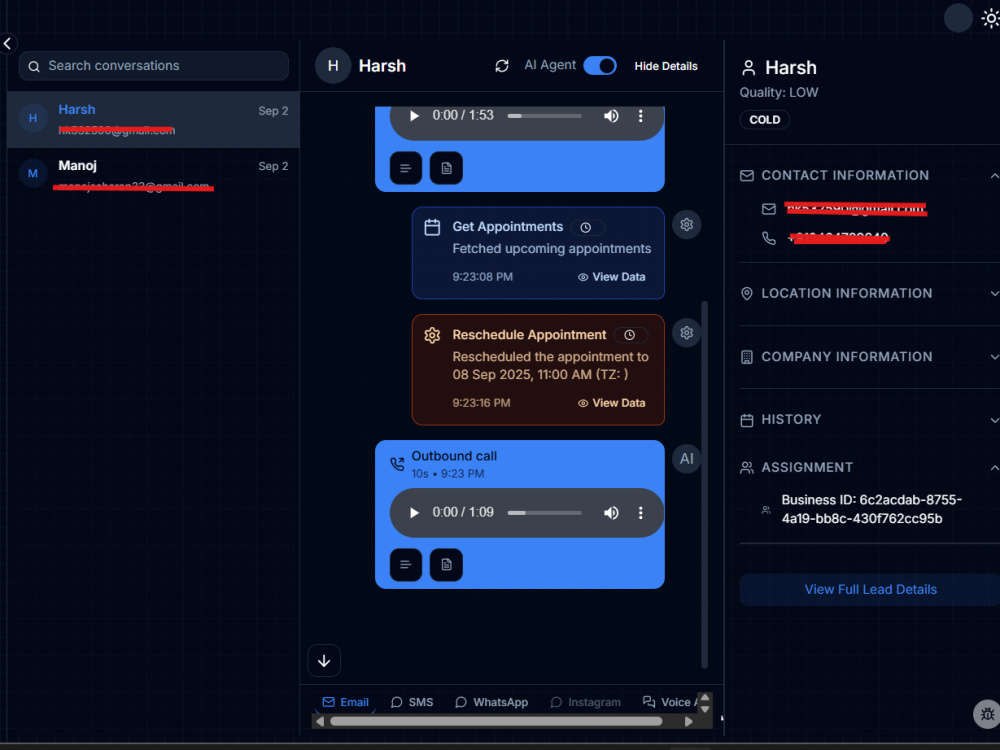Seek within the 1:09 recording progress bar
The image size is (1000, 750).
(x=544, y=513)
